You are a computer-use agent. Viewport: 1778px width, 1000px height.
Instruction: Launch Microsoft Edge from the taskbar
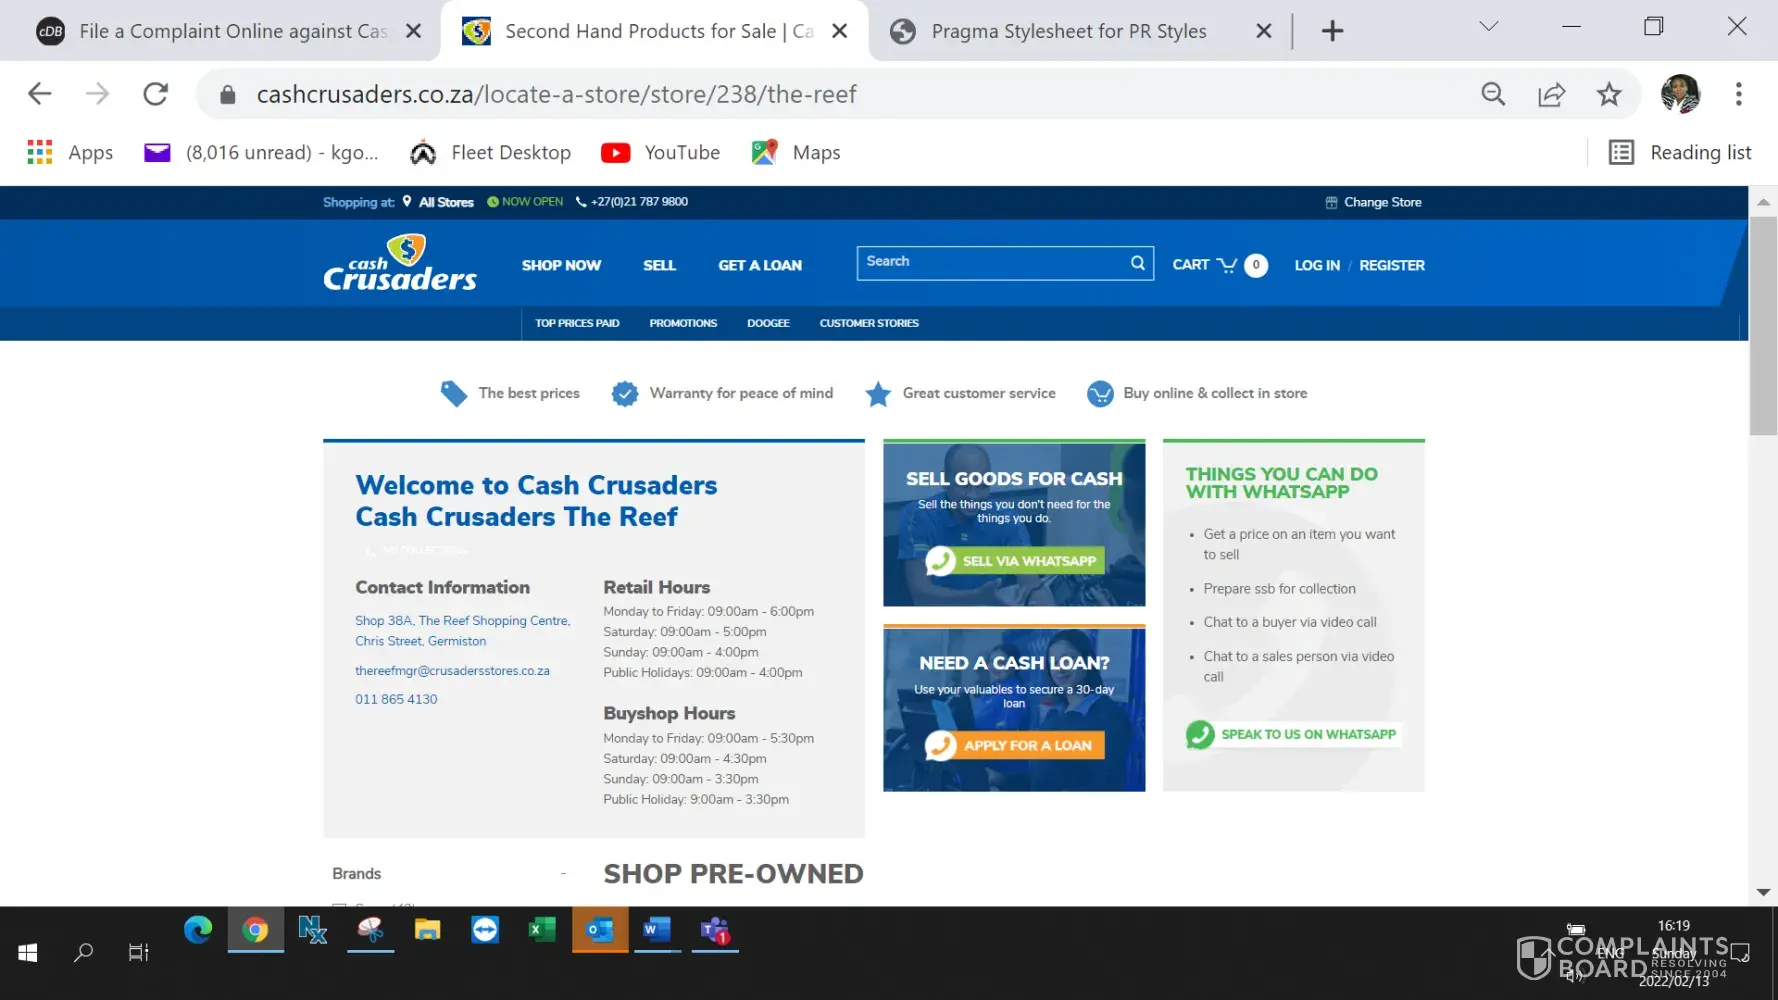198,931
